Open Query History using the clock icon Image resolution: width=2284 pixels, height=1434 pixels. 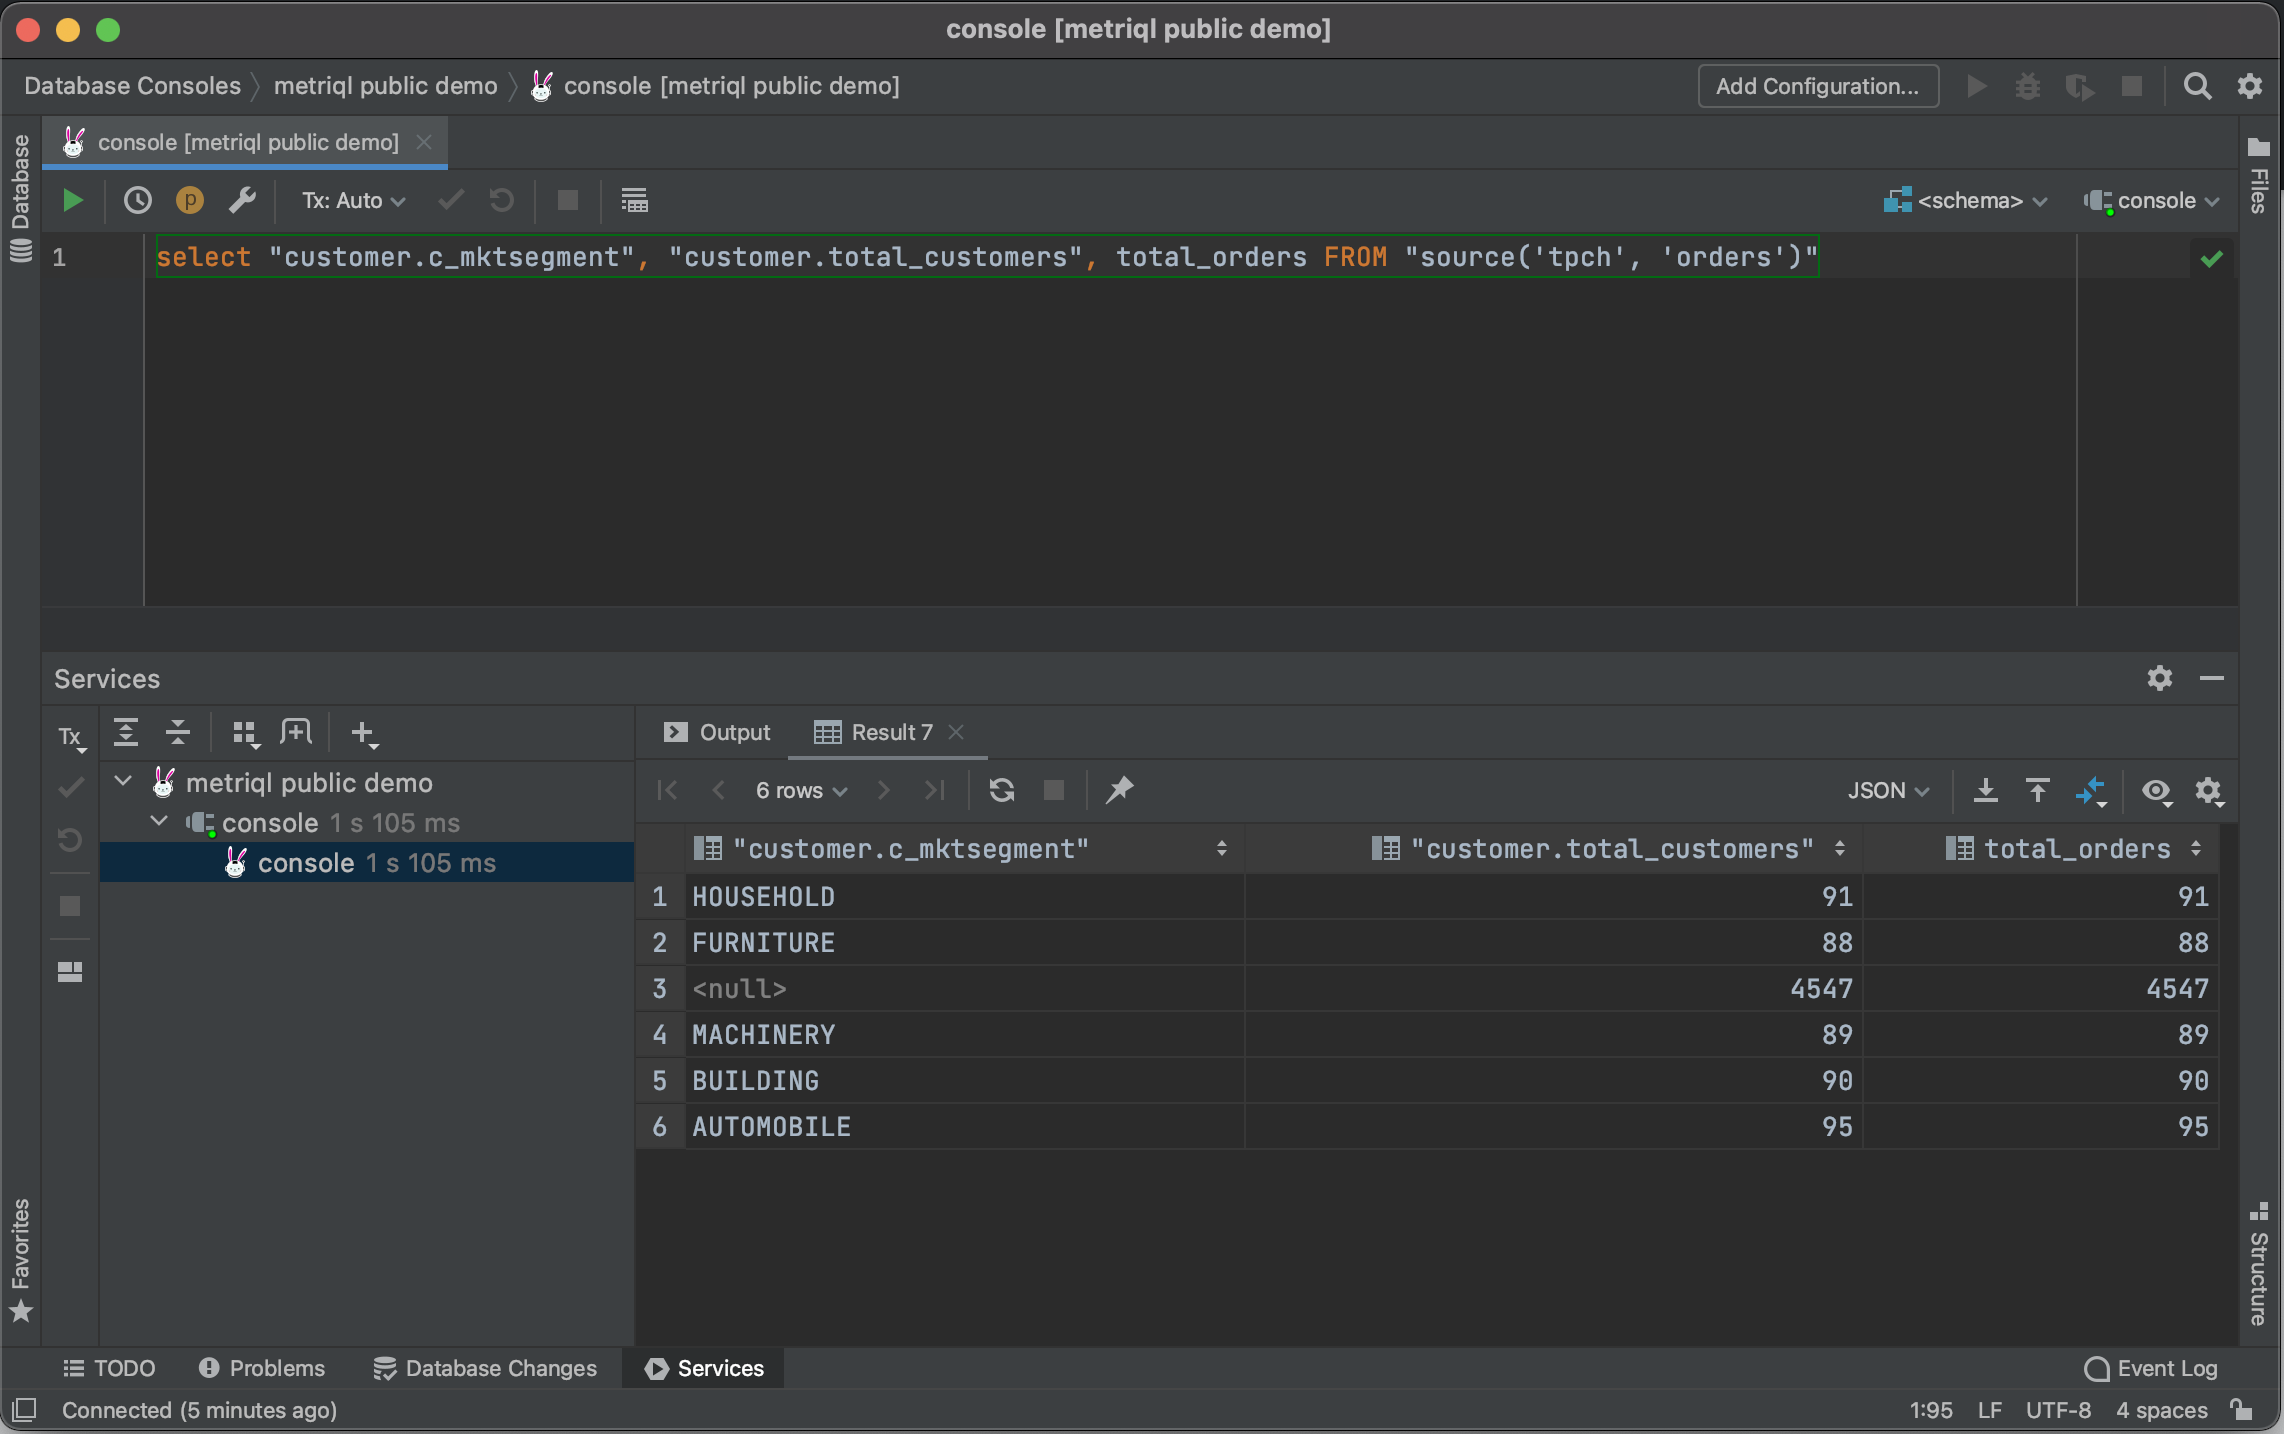click(x=137, y=200)
